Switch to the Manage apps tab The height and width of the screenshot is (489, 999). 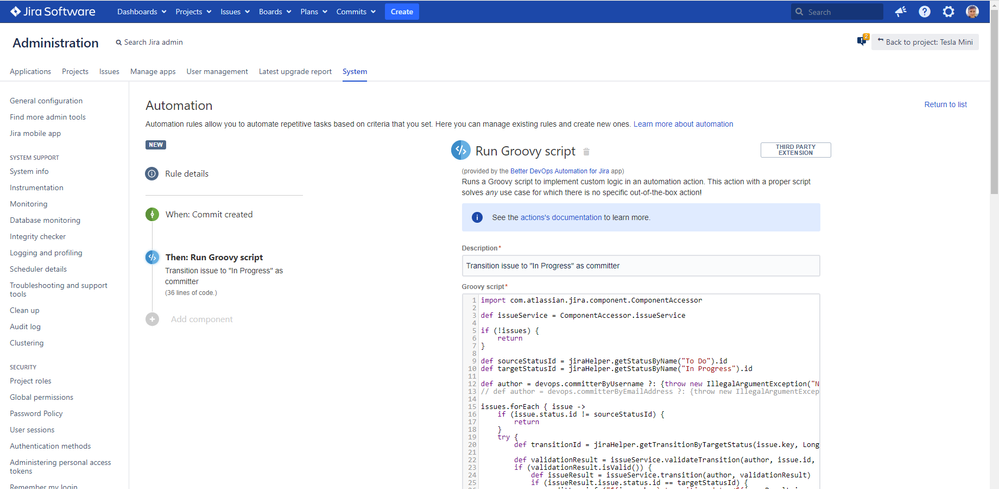pyautogui.click(x=153, y=72)
